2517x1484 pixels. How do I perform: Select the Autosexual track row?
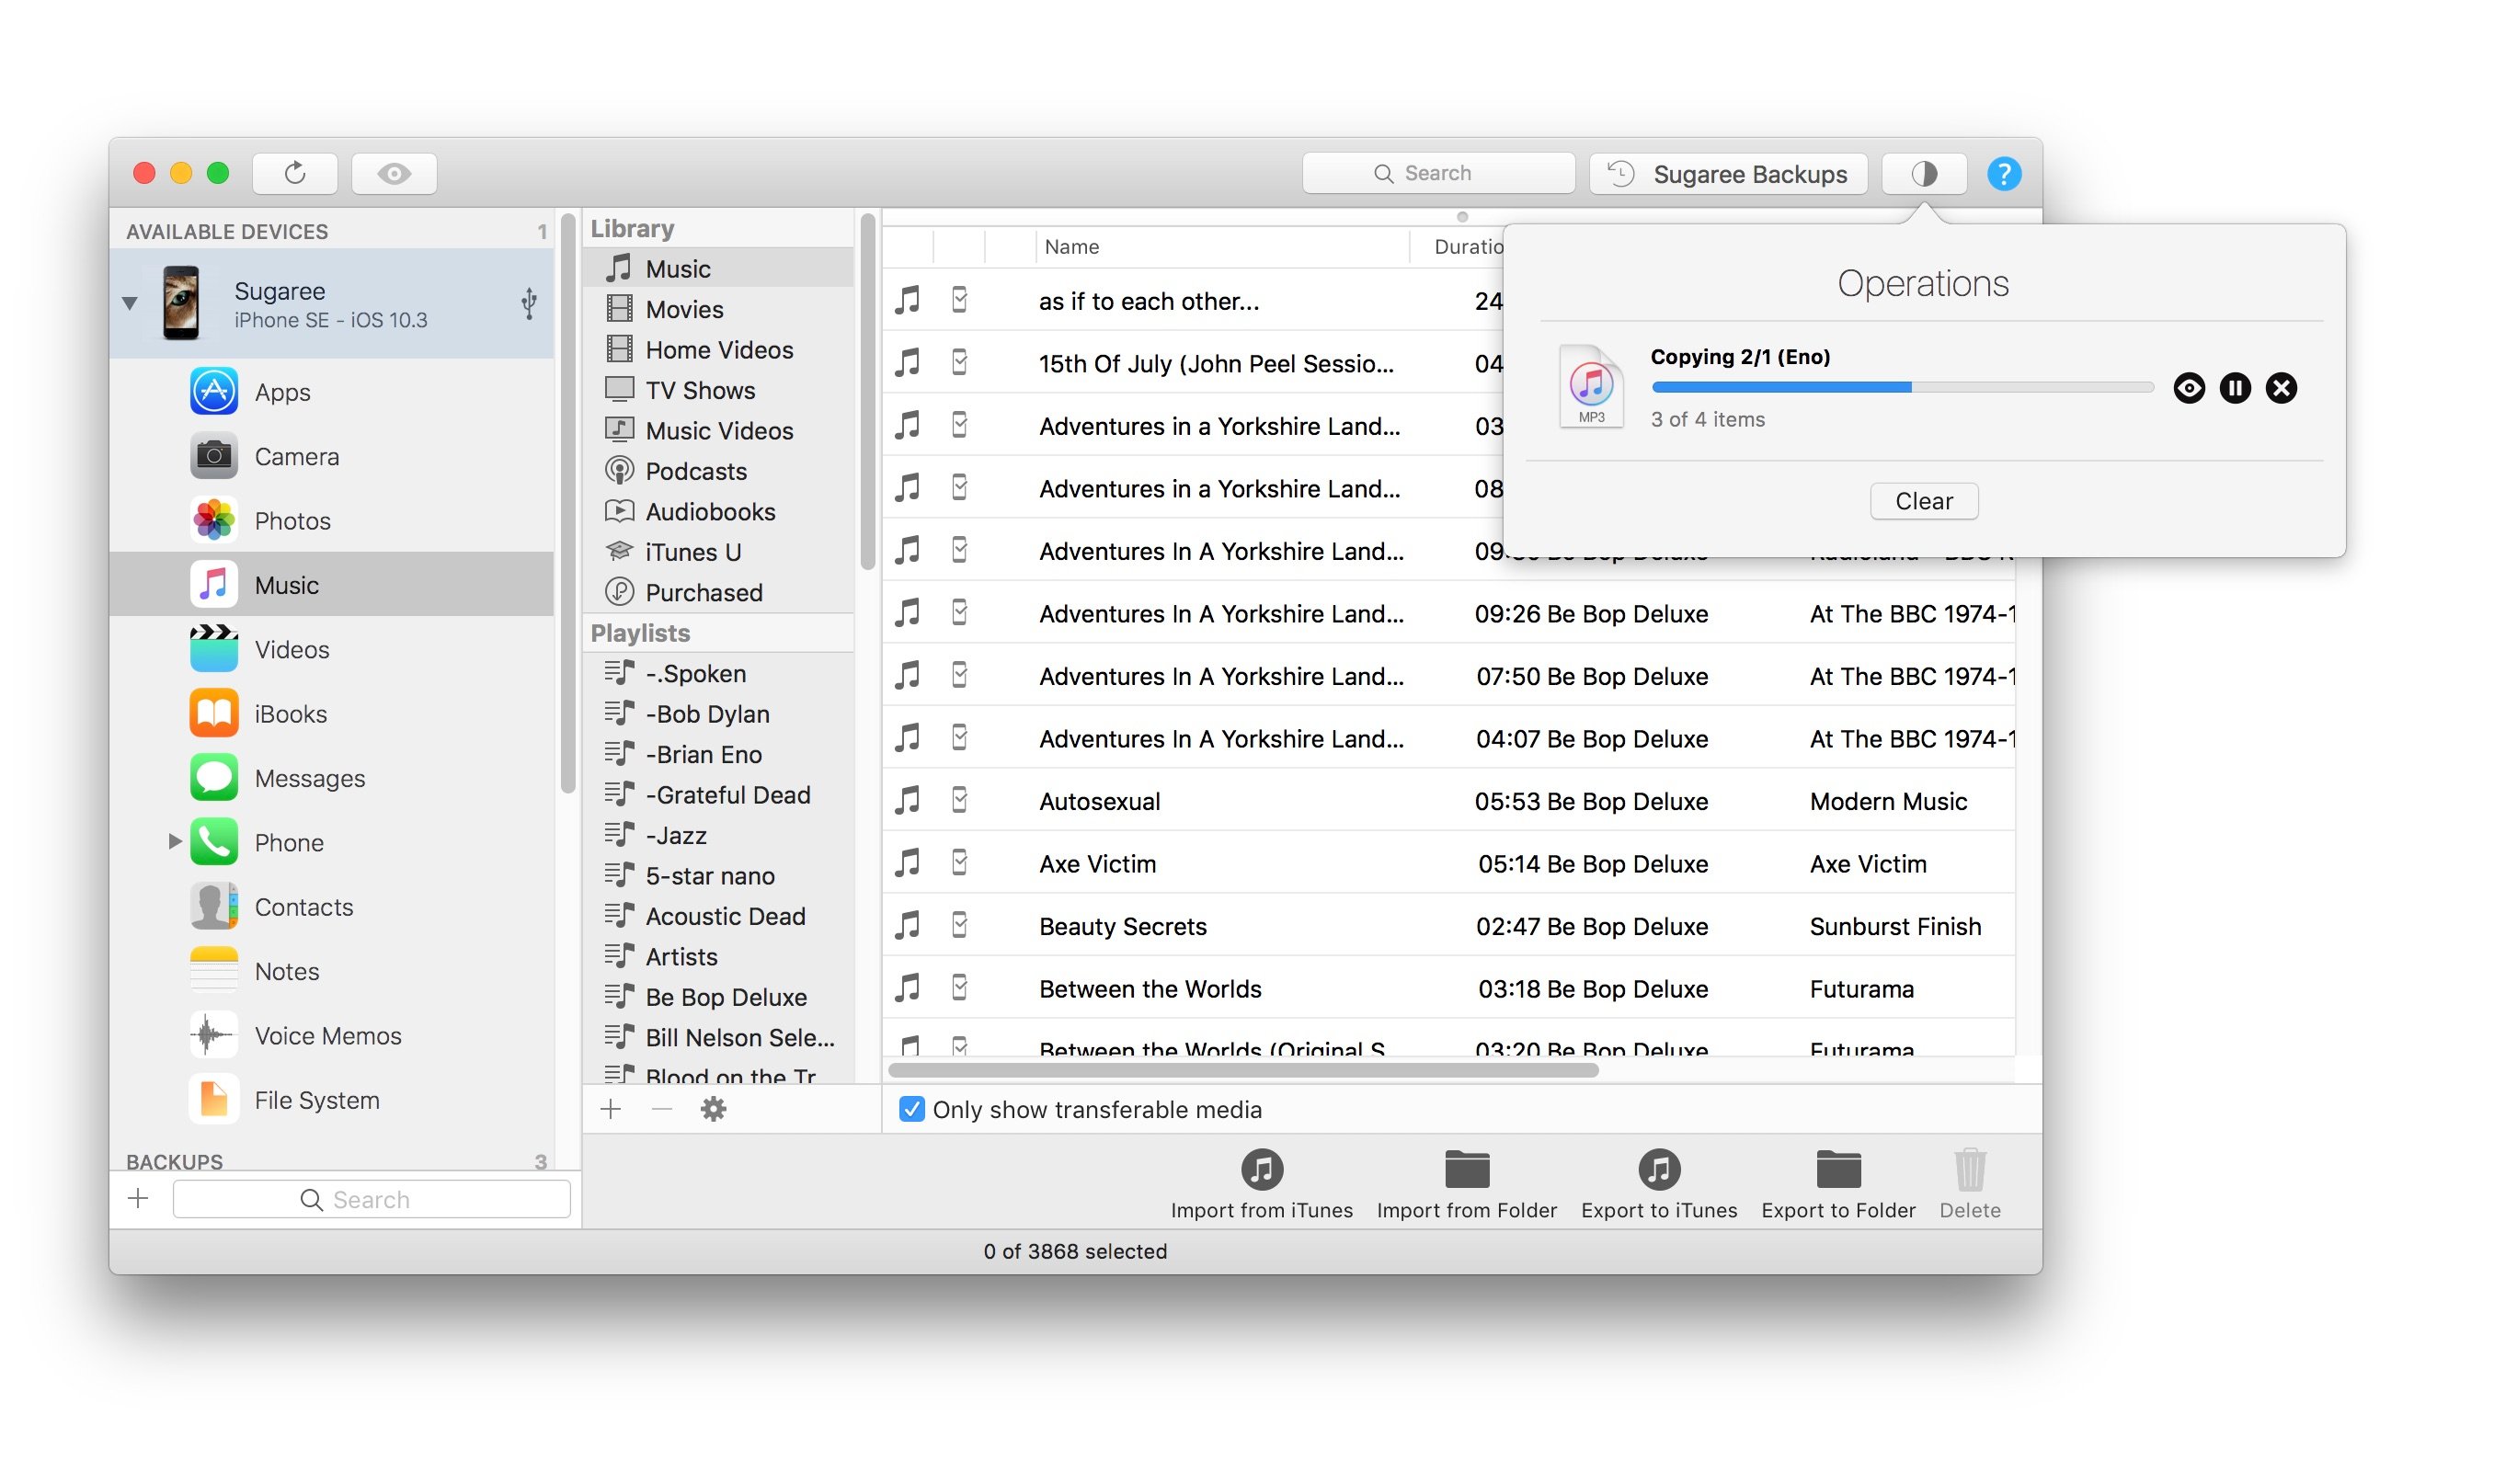1448,801
